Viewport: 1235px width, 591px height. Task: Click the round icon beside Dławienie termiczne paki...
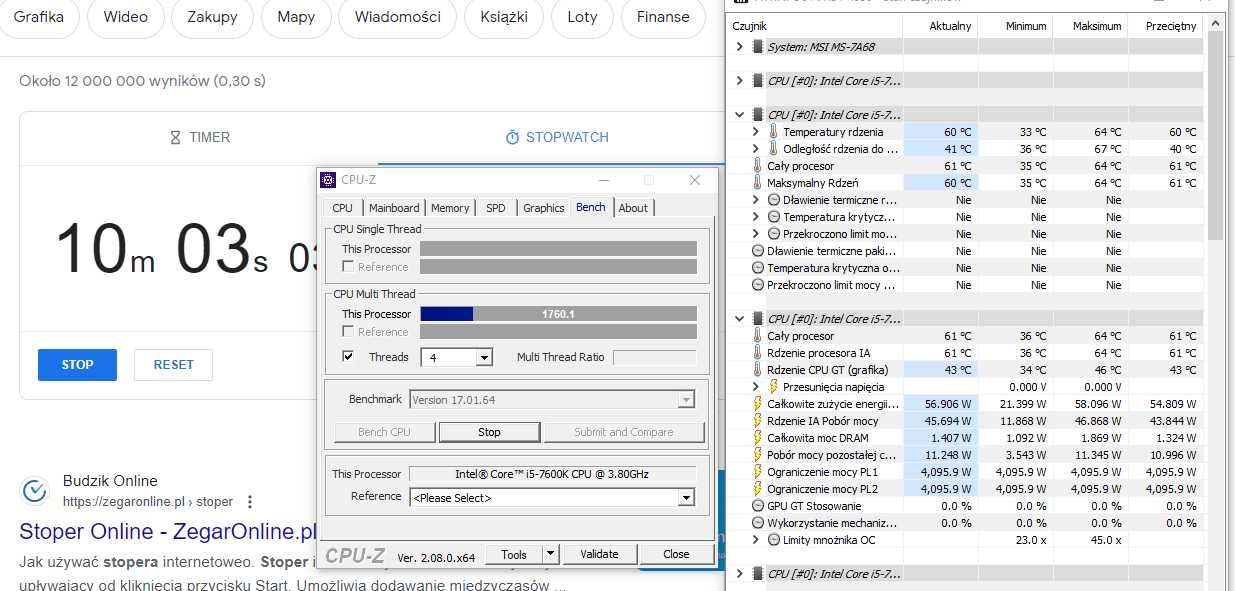pos(757,251)
